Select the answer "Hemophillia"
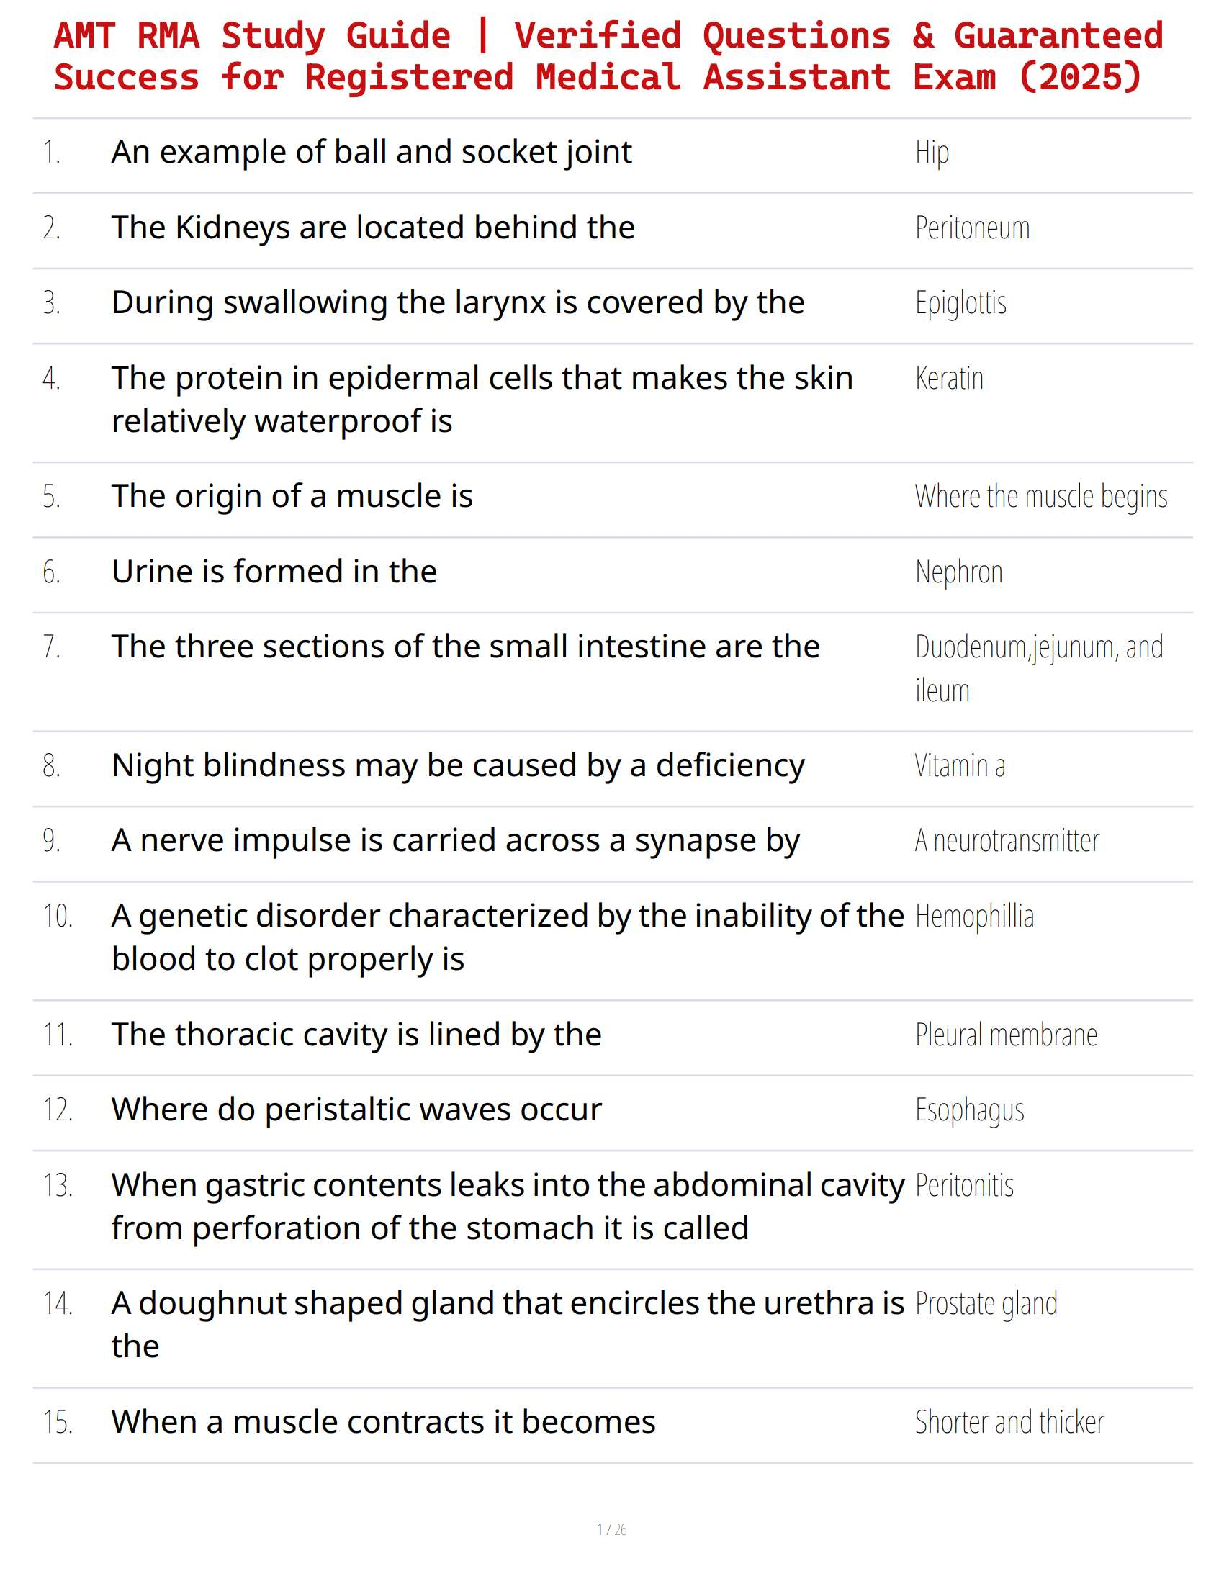 point(973,916)
